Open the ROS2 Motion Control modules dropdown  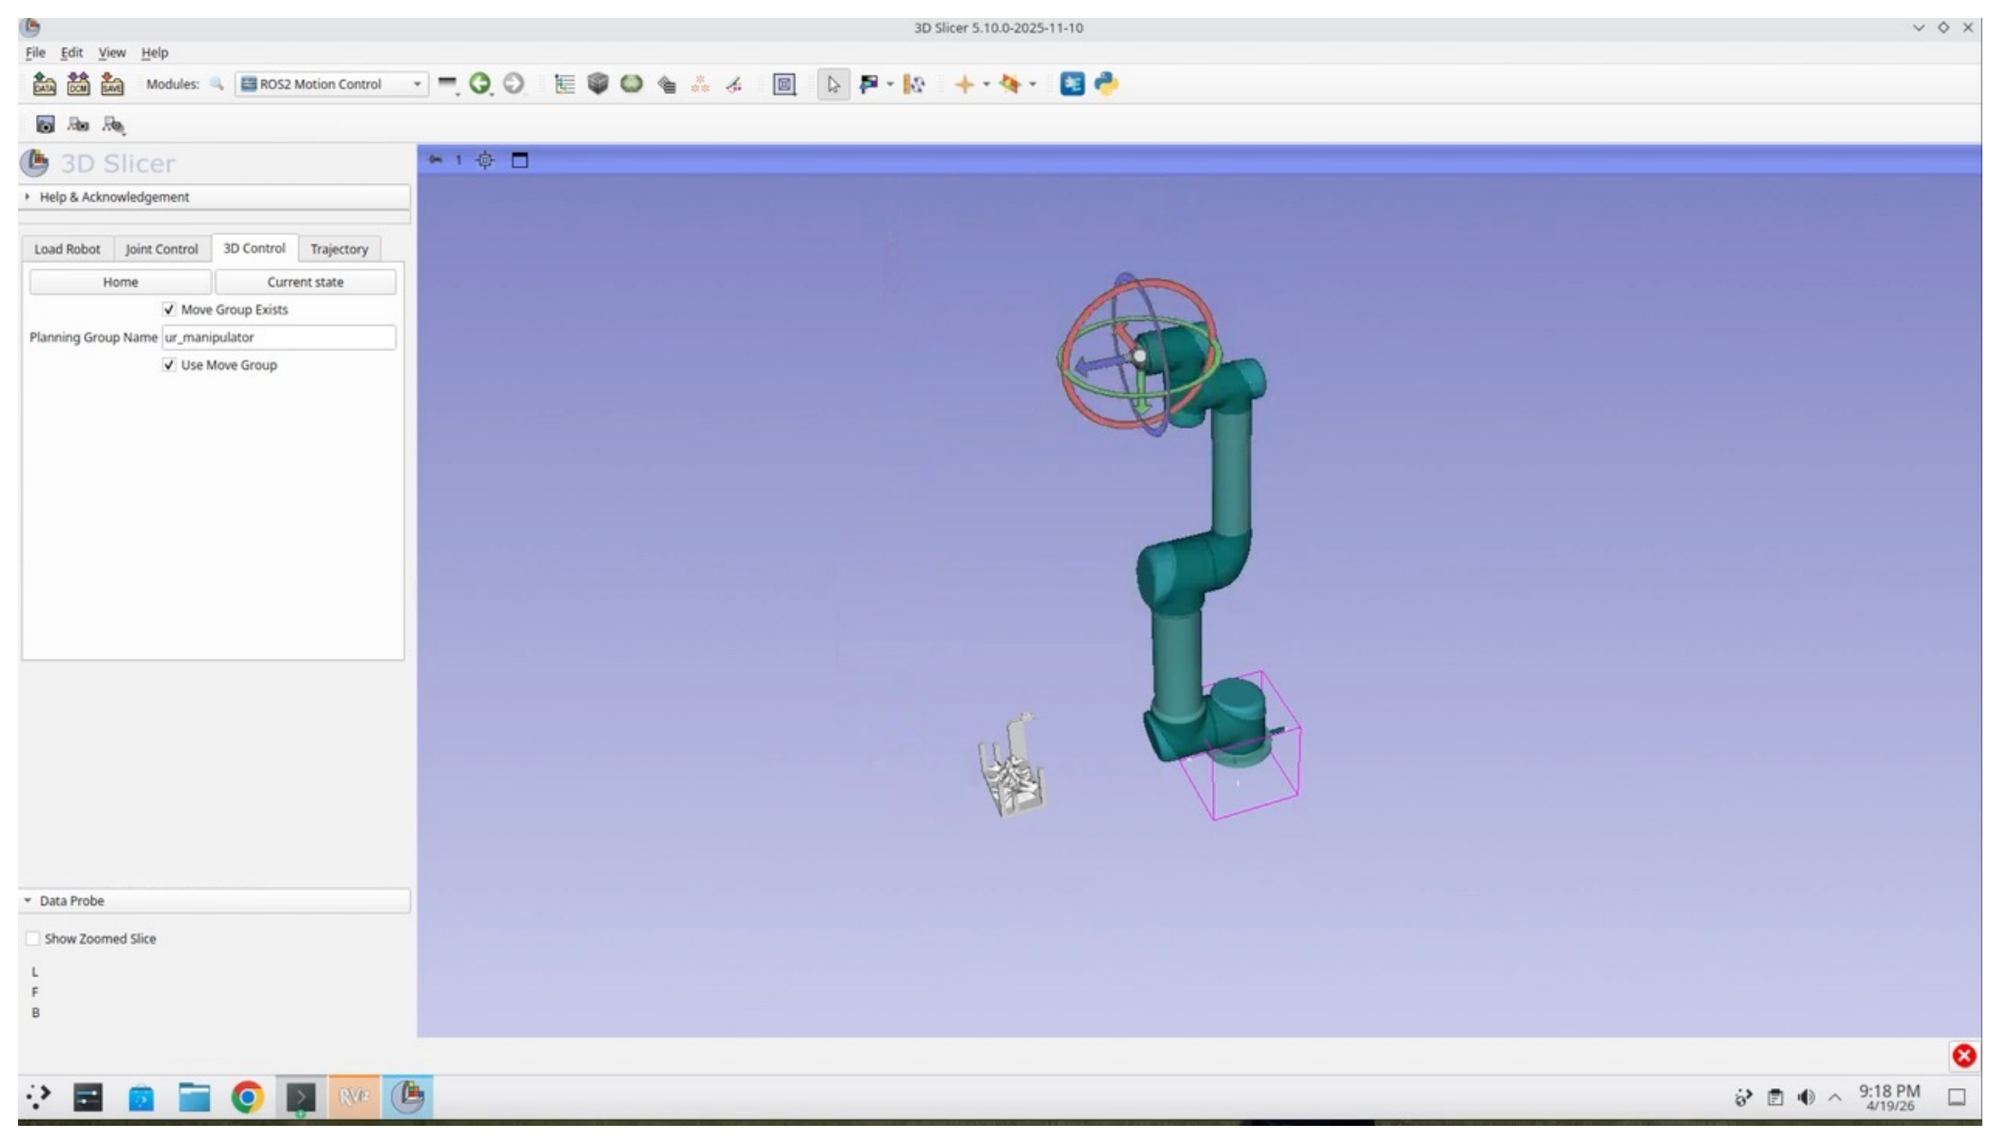[x=419, y=84]
